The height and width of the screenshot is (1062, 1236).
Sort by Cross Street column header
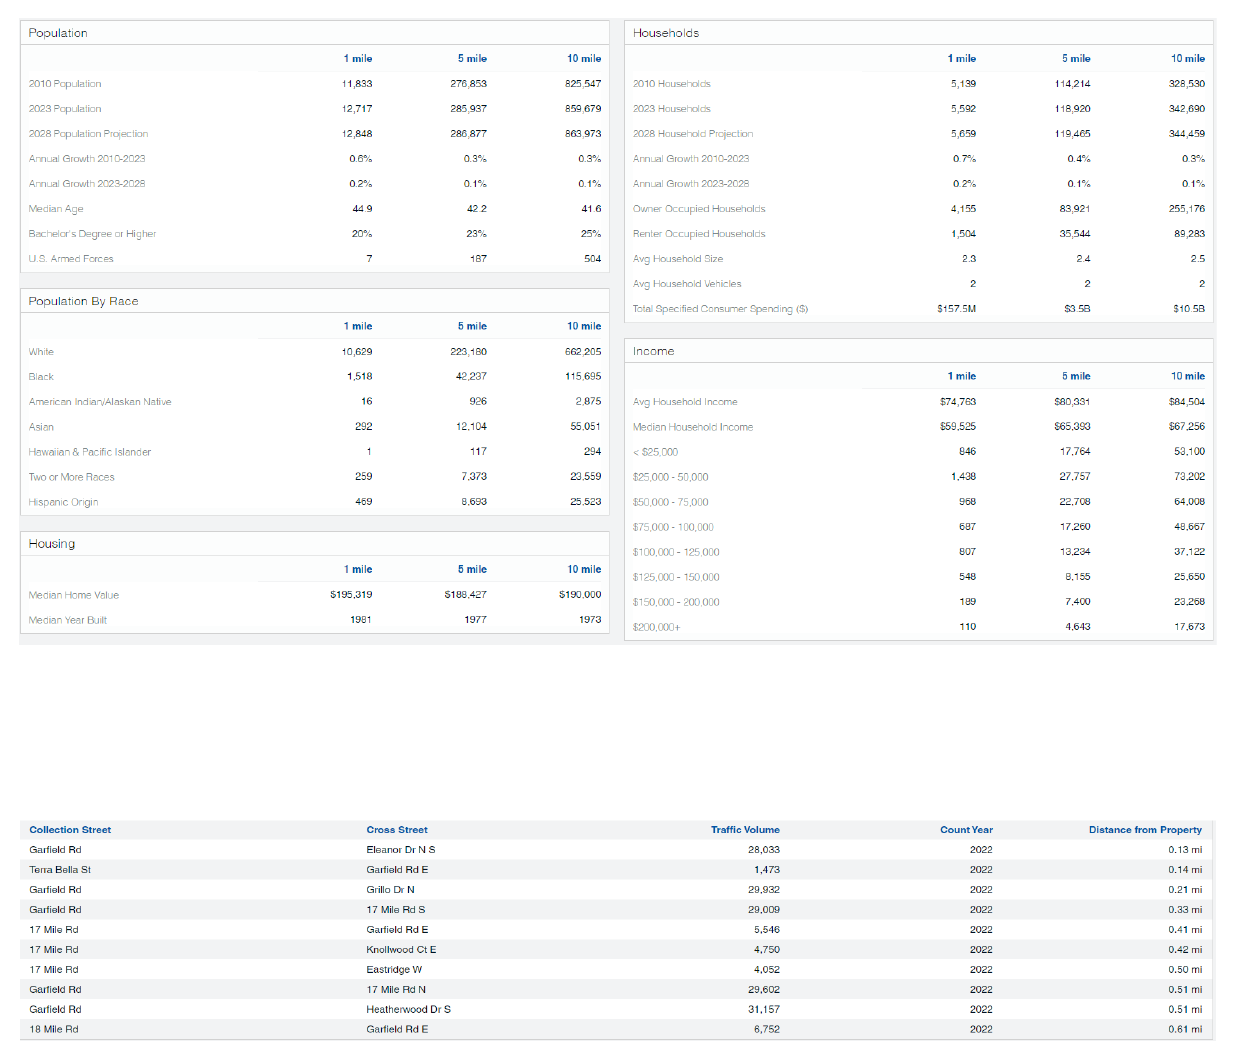pos(396,830)
